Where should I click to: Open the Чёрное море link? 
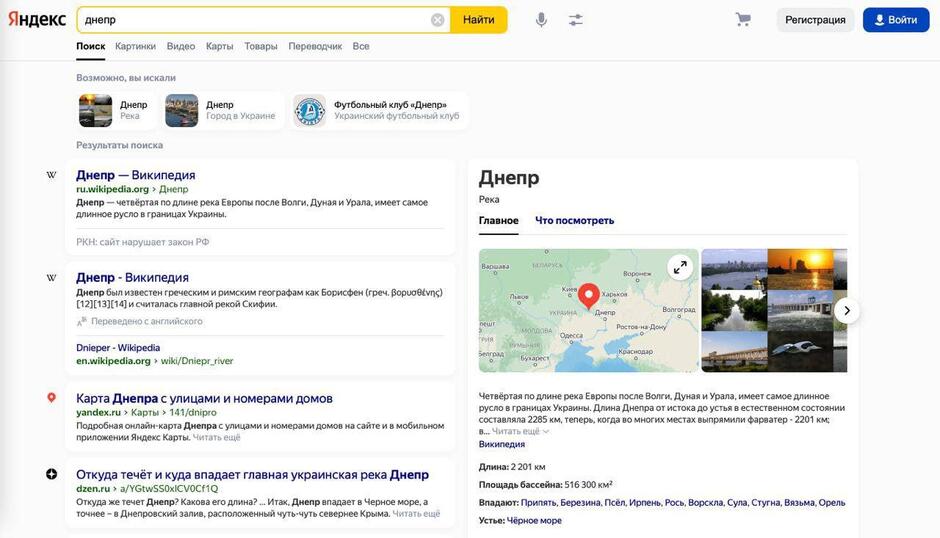coord(534,521)
